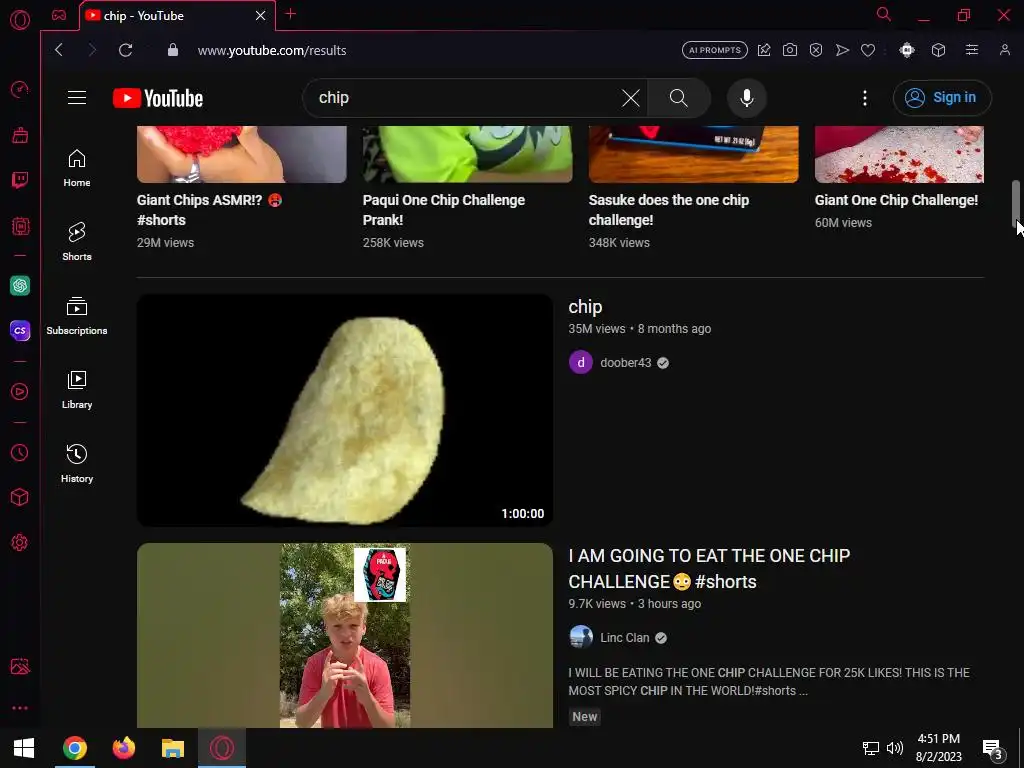Open the Settings gear in Opera sidebar
The height and width of the screenshot is (768, 1024).
tap(20, 542)
